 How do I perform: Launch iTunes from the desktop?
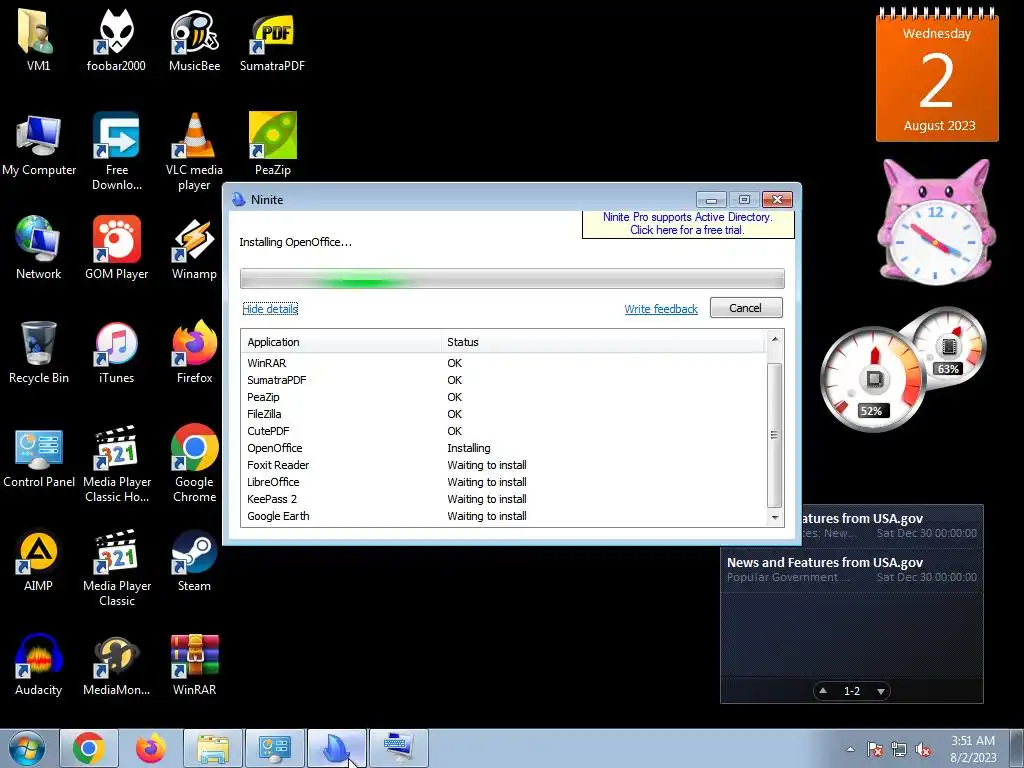pos(116,353)
